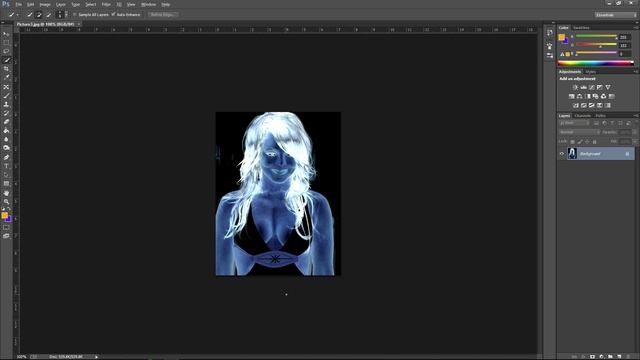Screen dimensions: 640x360
Task: Change the screen mode icon
Action: [x=6, y=236]
